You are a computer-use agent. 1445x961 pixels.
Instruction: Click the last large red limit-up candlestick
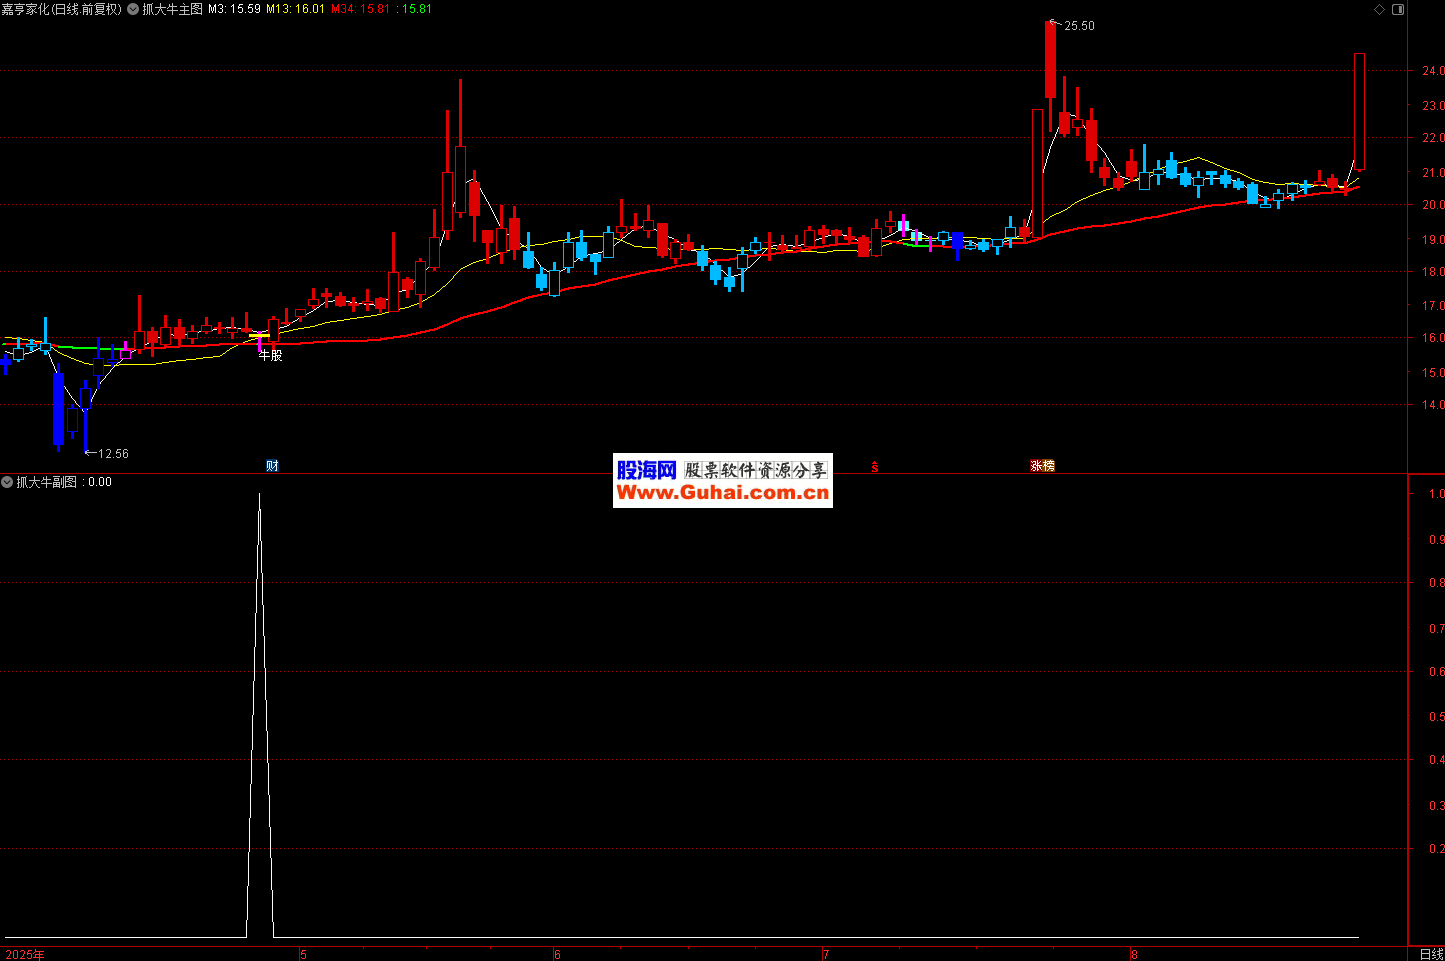pos(1359,111)
